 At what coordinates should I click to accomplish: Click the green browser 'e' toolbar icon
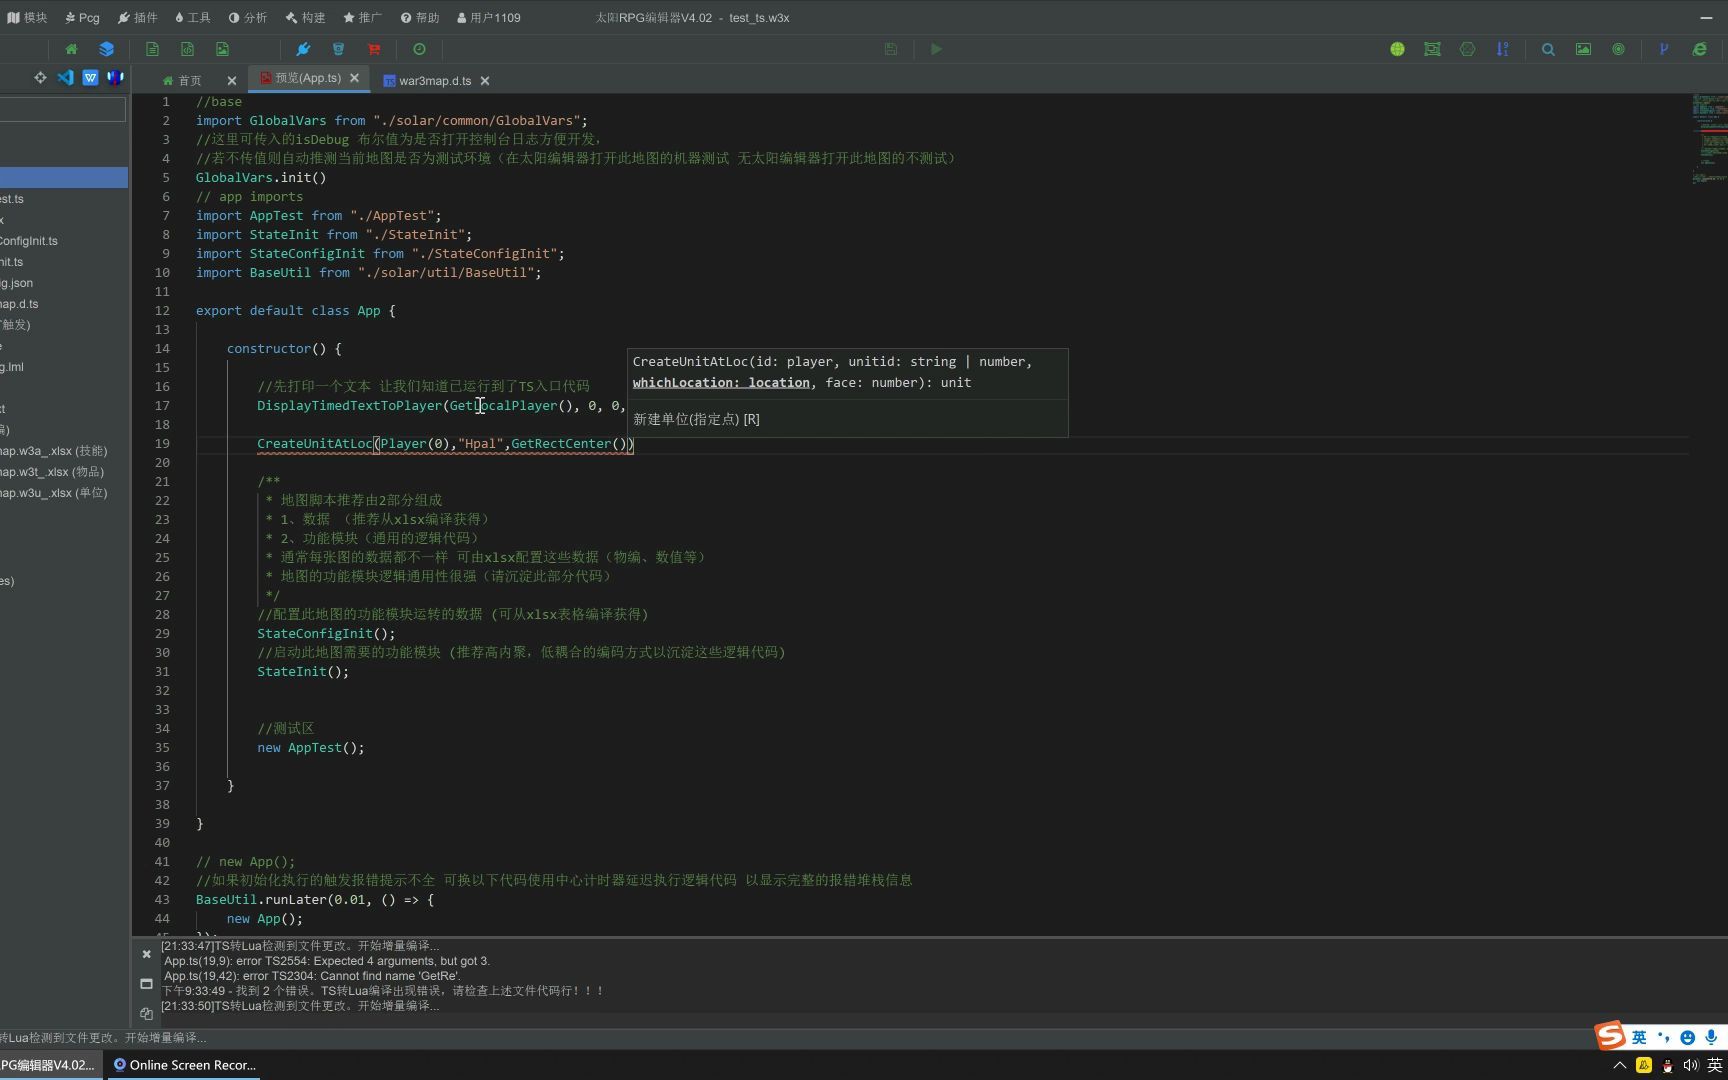[x=1699, y=49]
